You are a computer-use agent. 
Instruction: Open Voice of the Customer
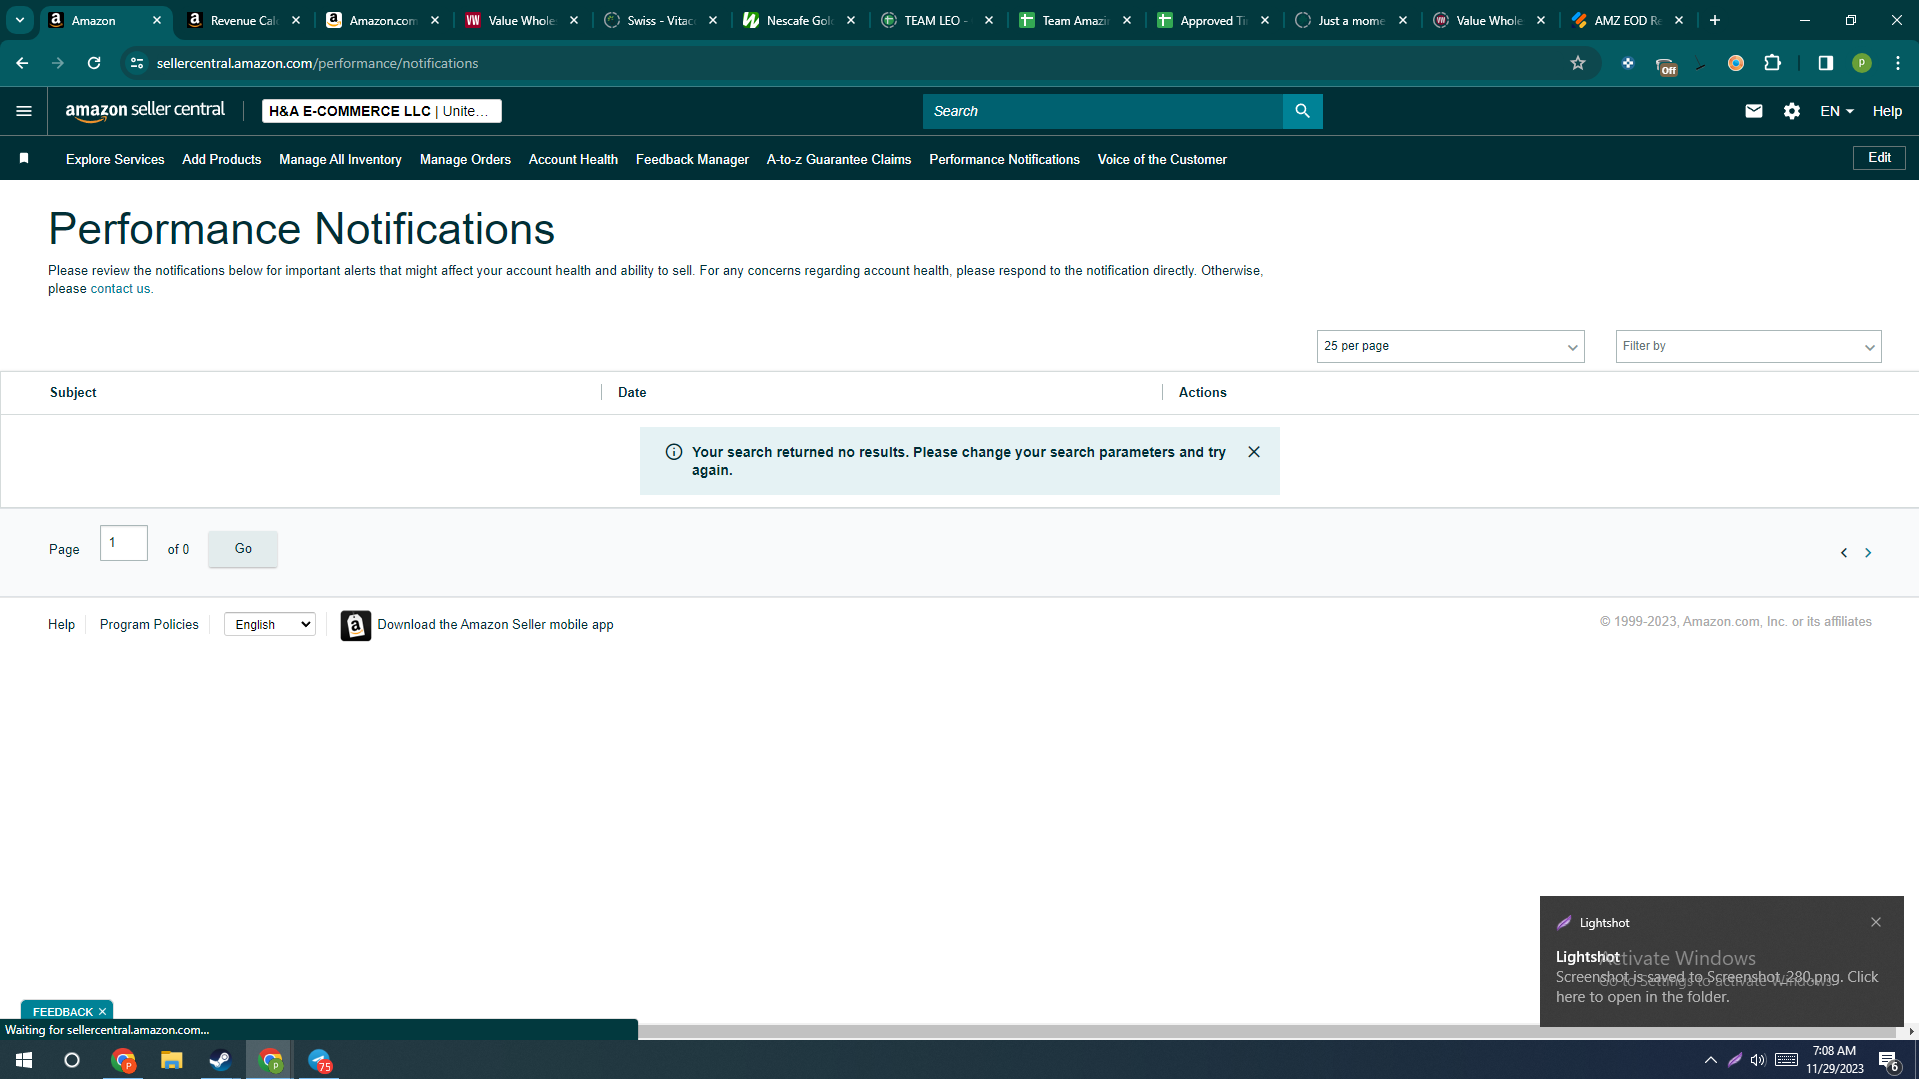1162,159
